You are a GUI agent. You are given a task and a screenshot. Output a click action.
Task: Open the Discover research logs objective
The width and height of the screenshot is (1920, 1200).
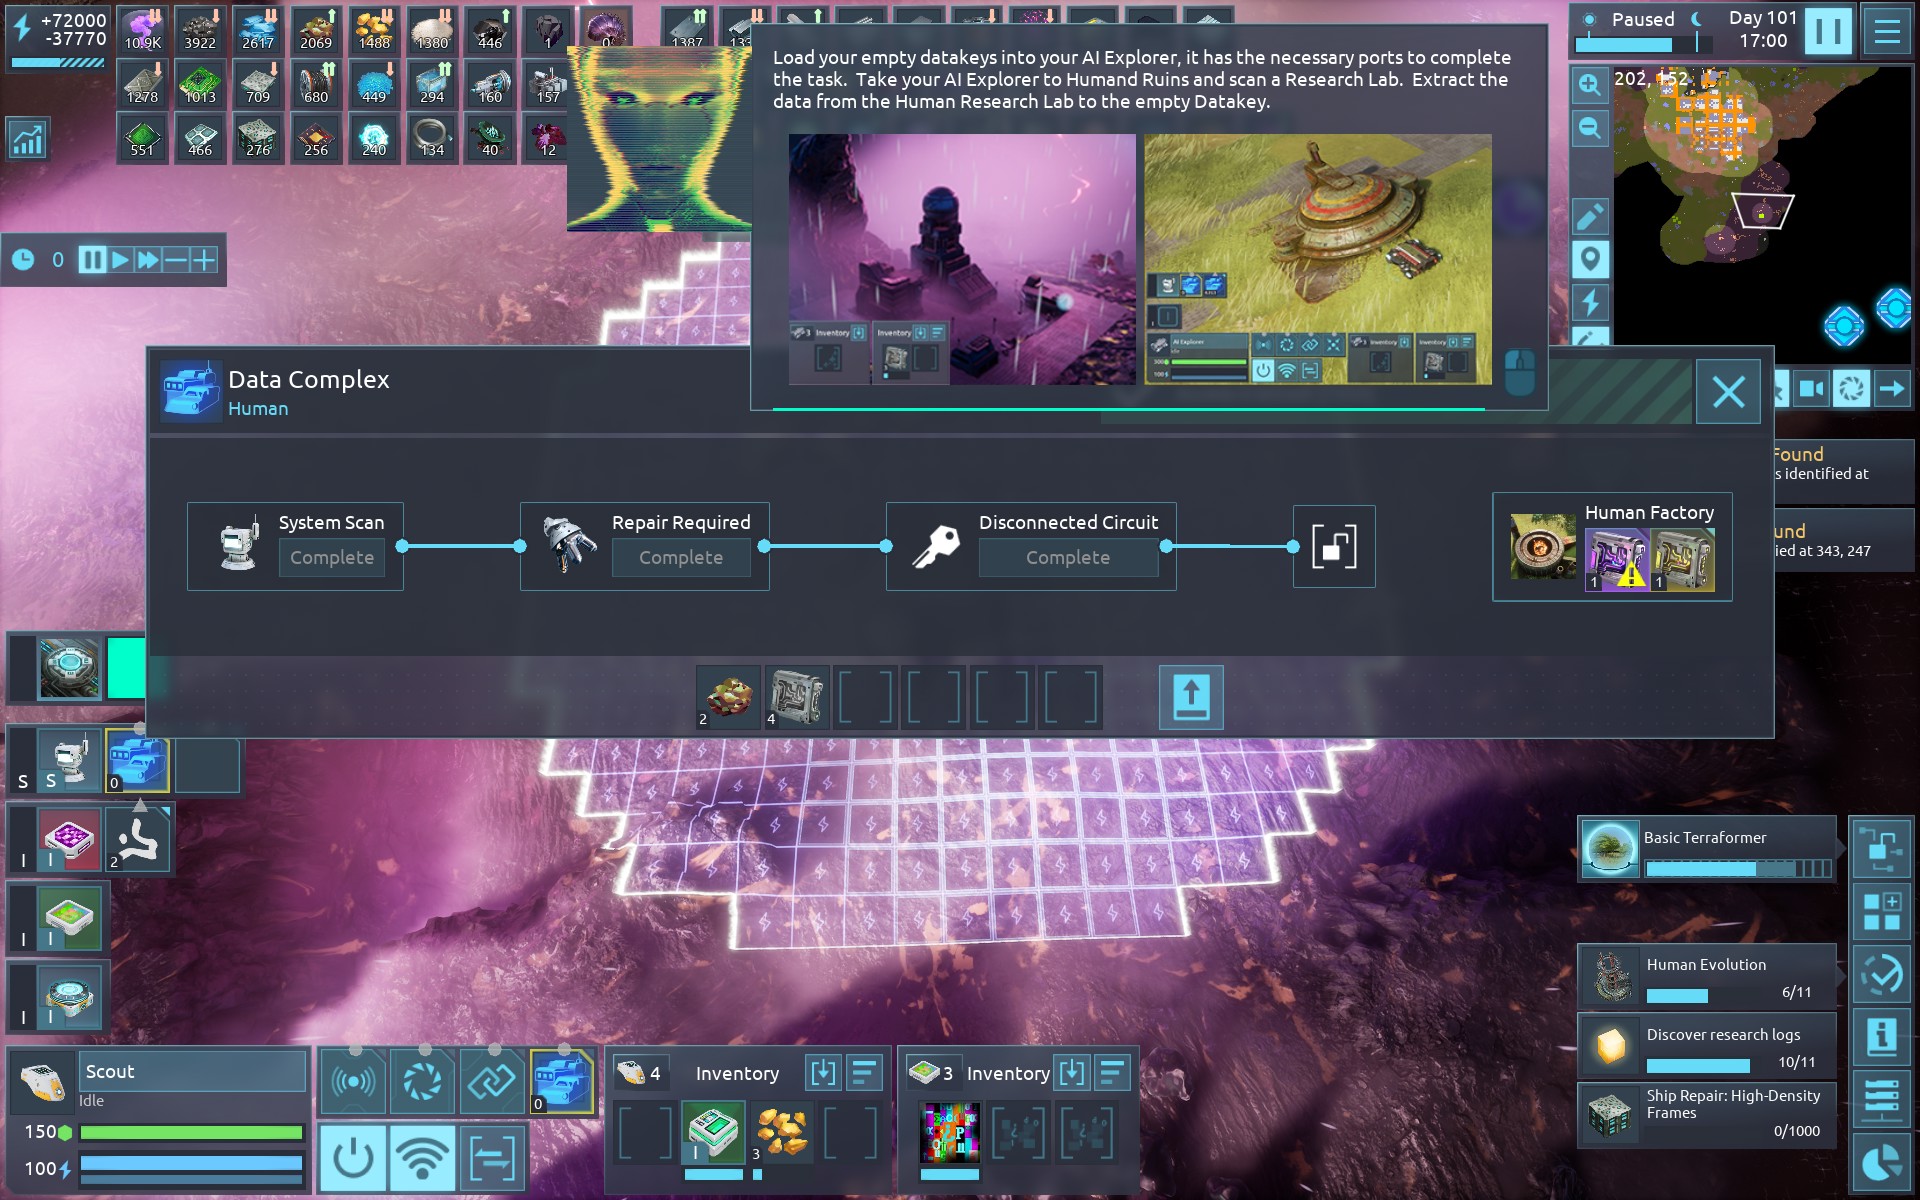(1707, 1046)
